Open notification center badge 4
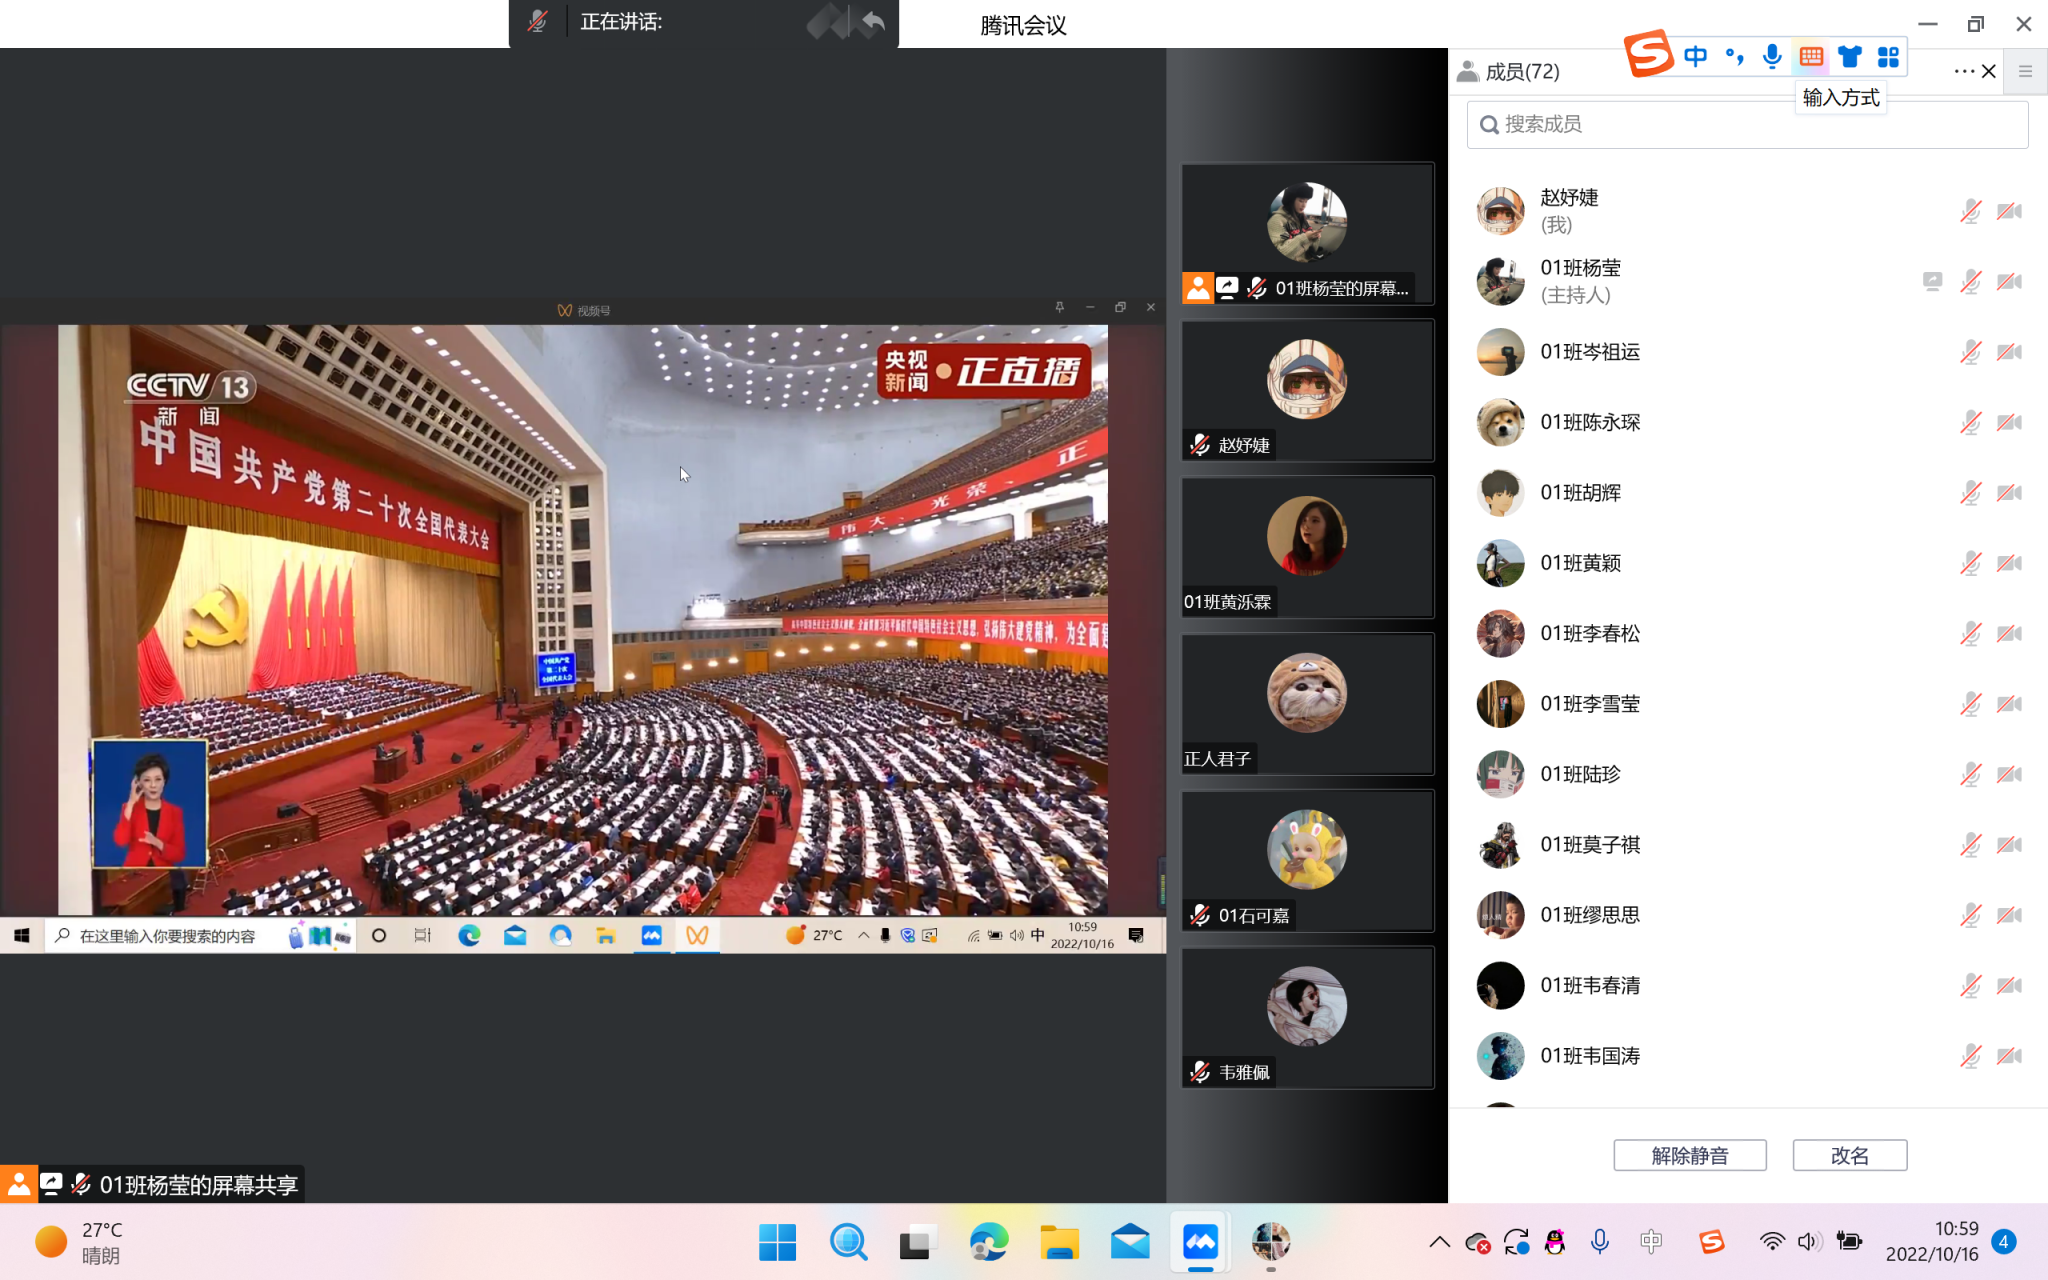Screen dimensions: 2048x1280 point(2003,1242)
